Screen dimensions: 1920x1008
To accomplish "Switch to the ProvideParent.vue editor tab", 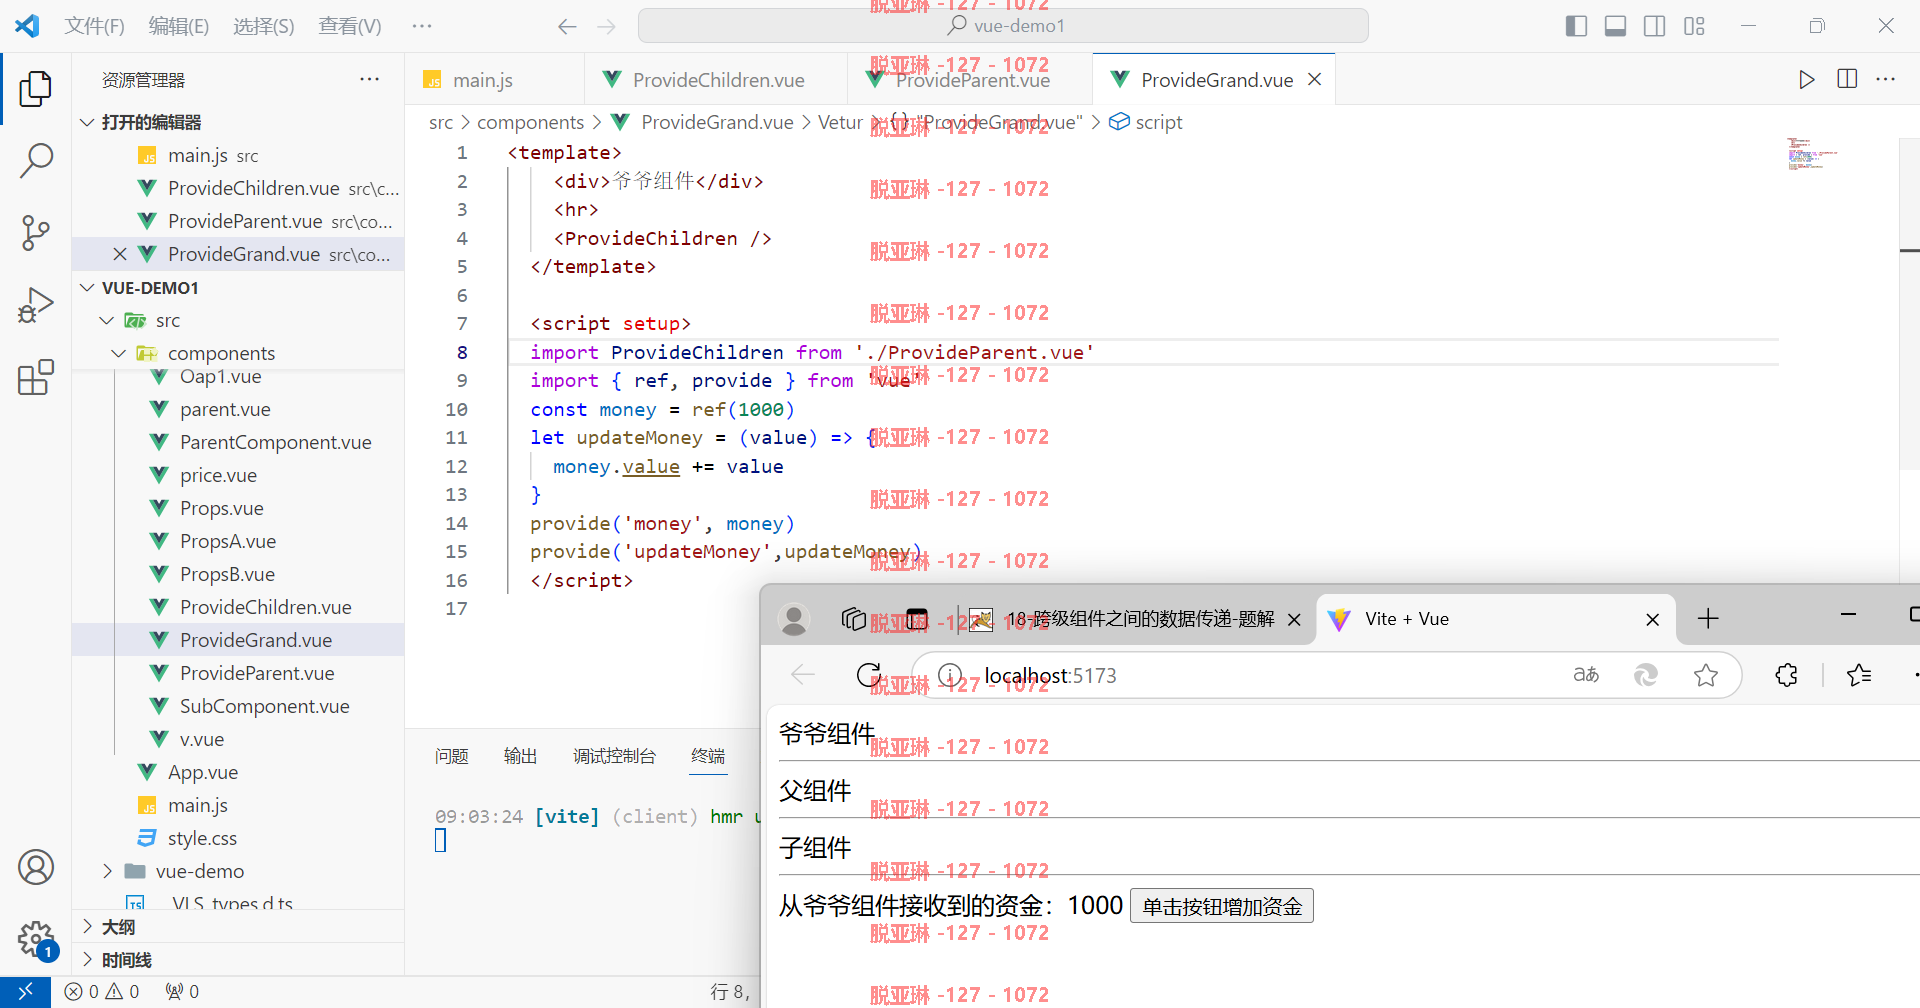I will 970,79.
